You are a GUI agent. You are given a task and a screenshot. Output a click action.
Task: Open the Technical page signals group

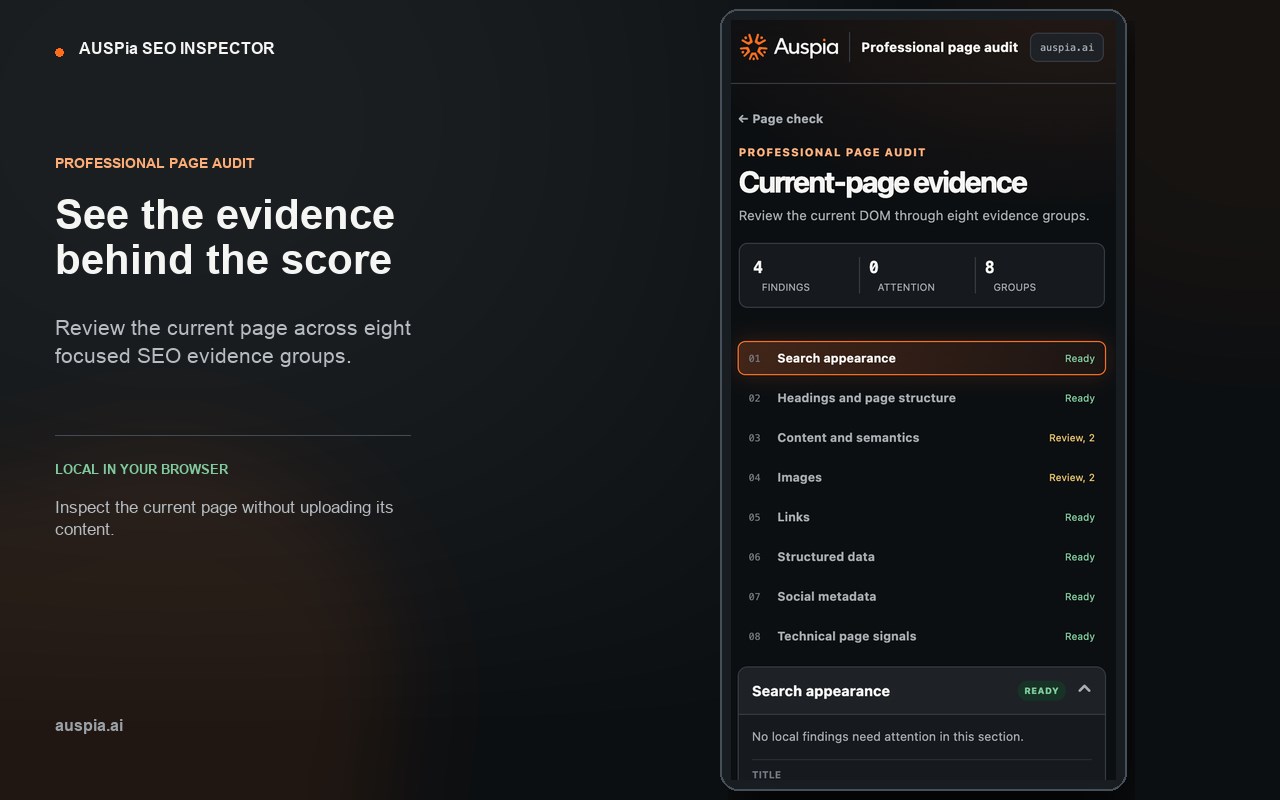(922, 636)
